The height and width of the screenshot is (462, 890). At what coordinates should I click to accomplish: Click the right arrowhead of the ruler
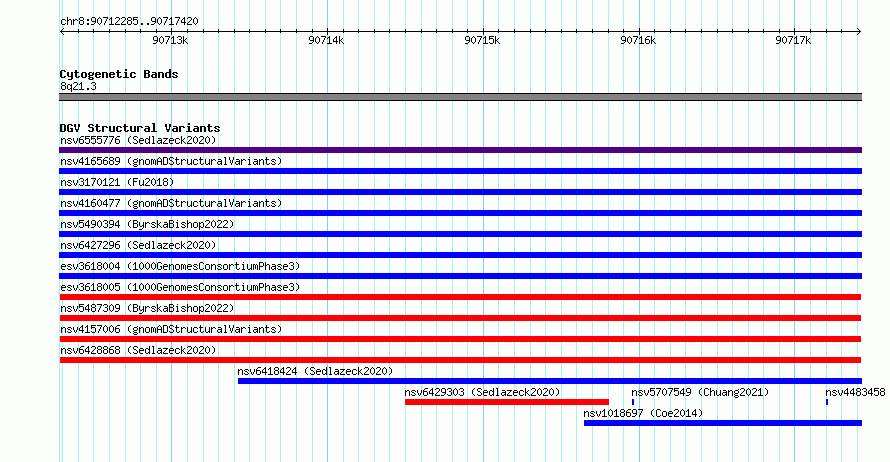[x=859, y=32]
